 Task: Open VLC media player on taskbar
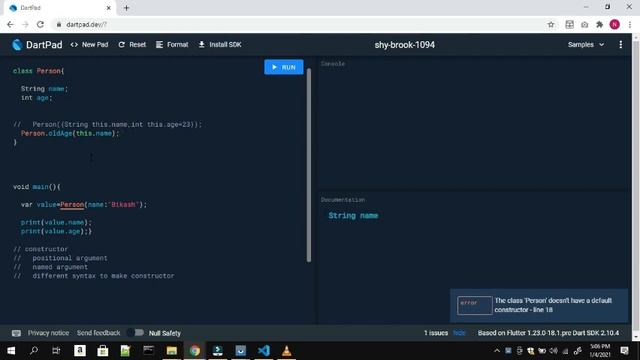[x=287, y=351]
